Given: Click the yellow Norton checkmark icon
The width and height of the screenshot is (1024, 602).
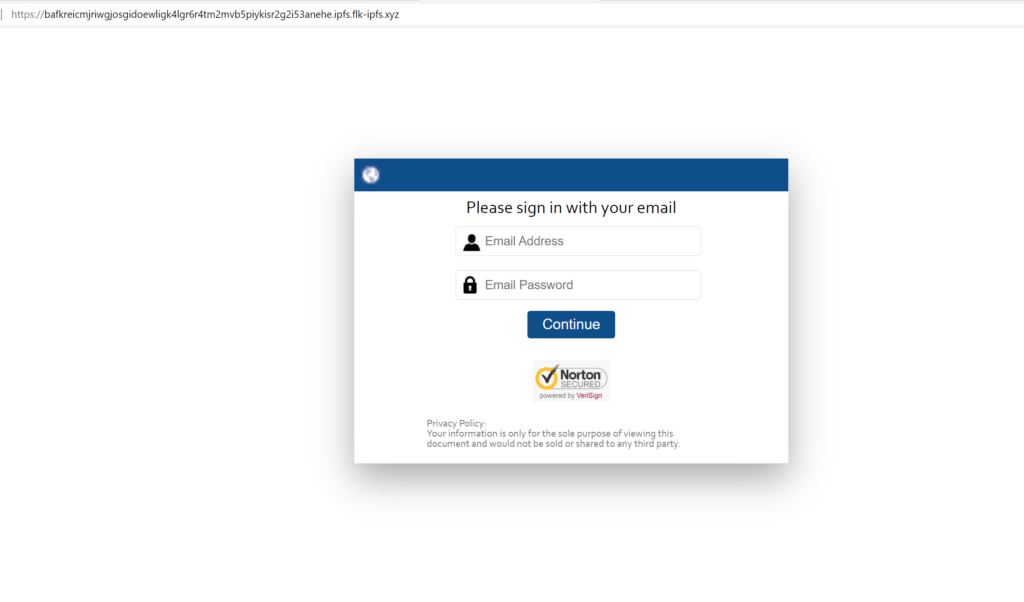Looking at the screenshot, I should click(x=547, y=377).
